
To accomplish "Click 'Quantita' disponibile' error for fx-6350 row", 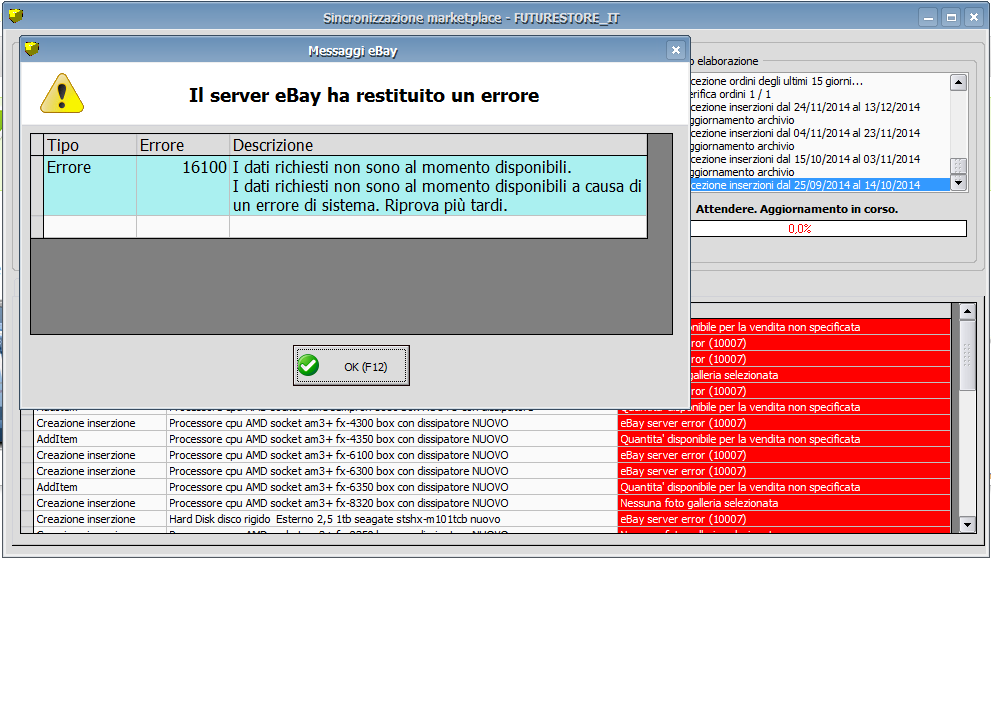I will coord(784,487).
